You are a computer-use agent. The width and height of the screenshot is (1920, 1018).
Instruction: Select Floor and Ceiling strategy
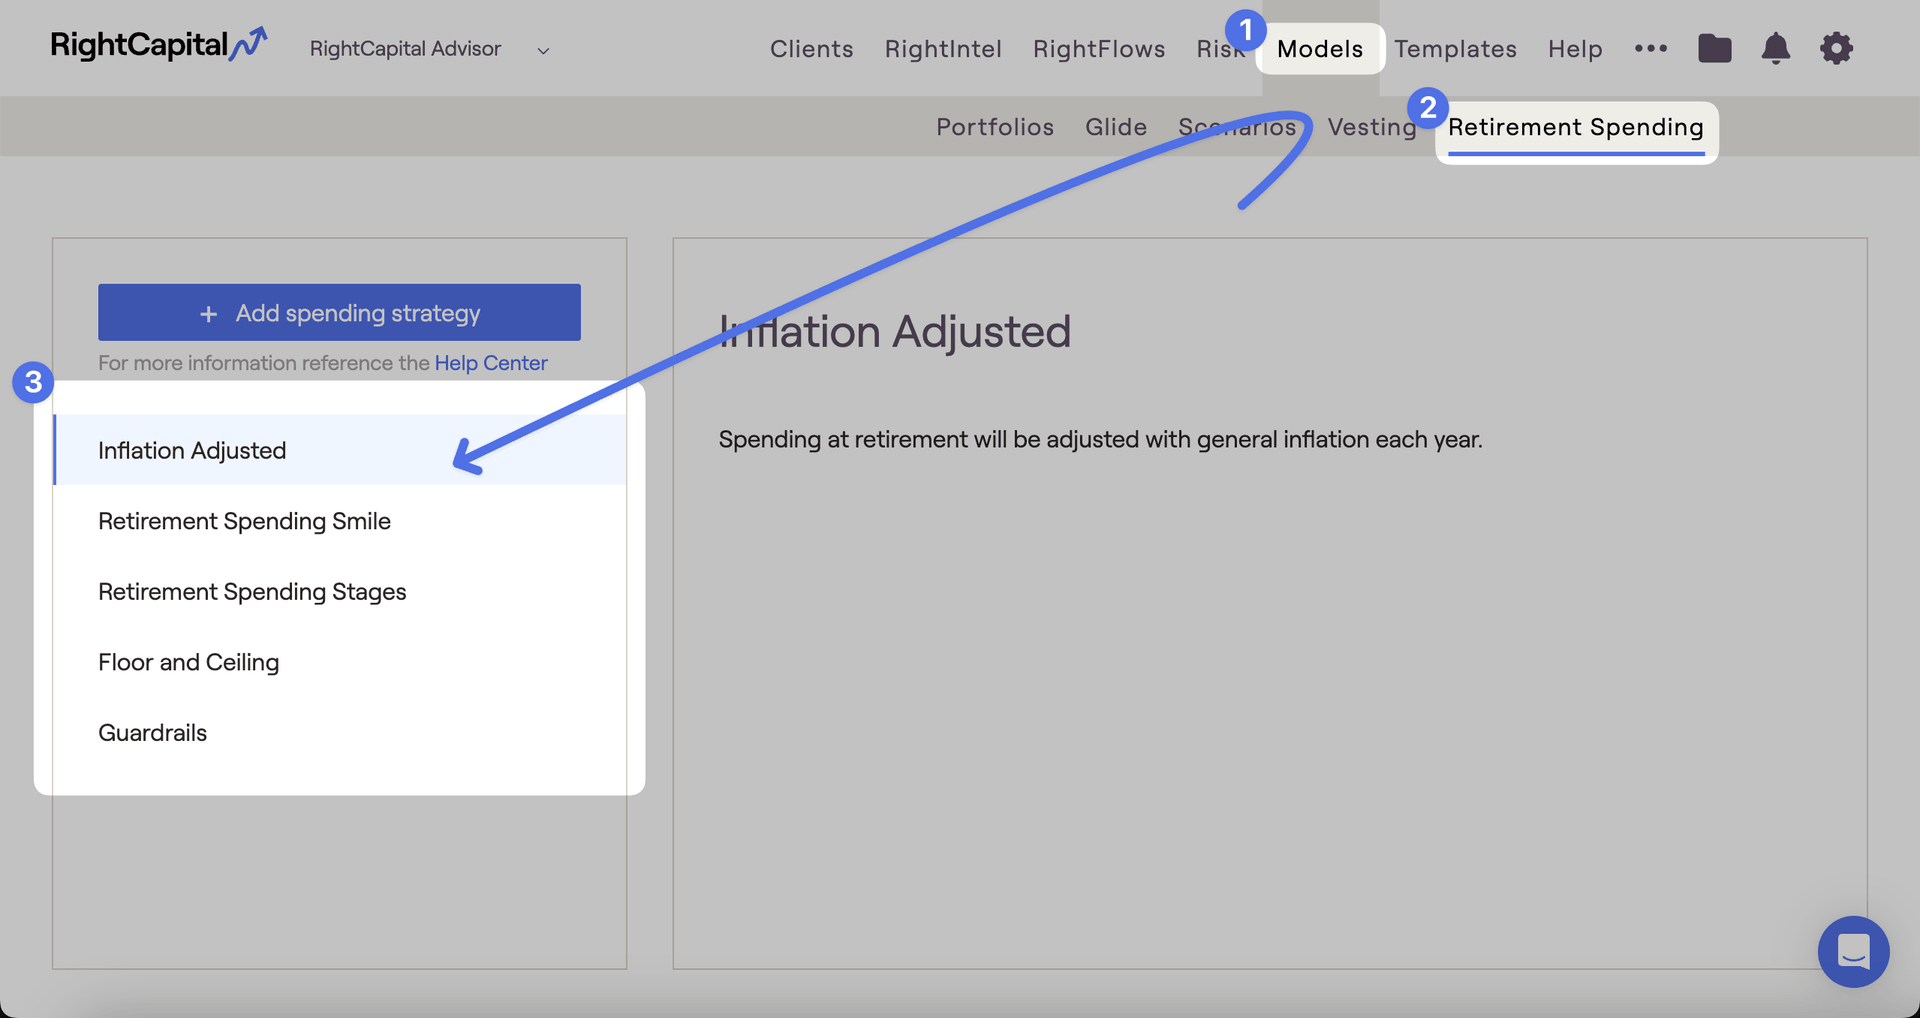tap(340, 662)
